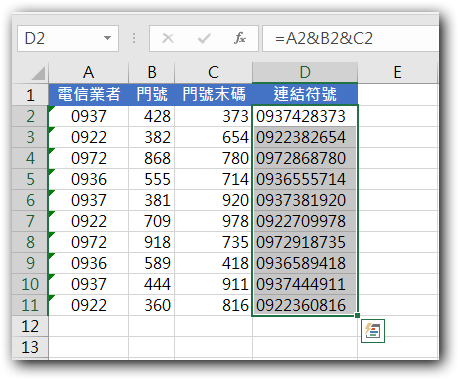Click header cell 門號 in column B

click(x=152, y=95)
